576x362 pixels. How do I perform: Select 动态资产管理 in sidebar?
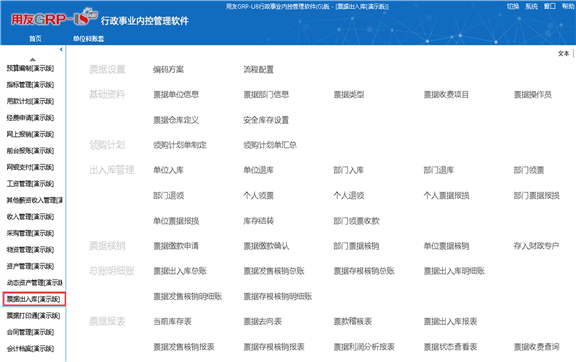35,283
